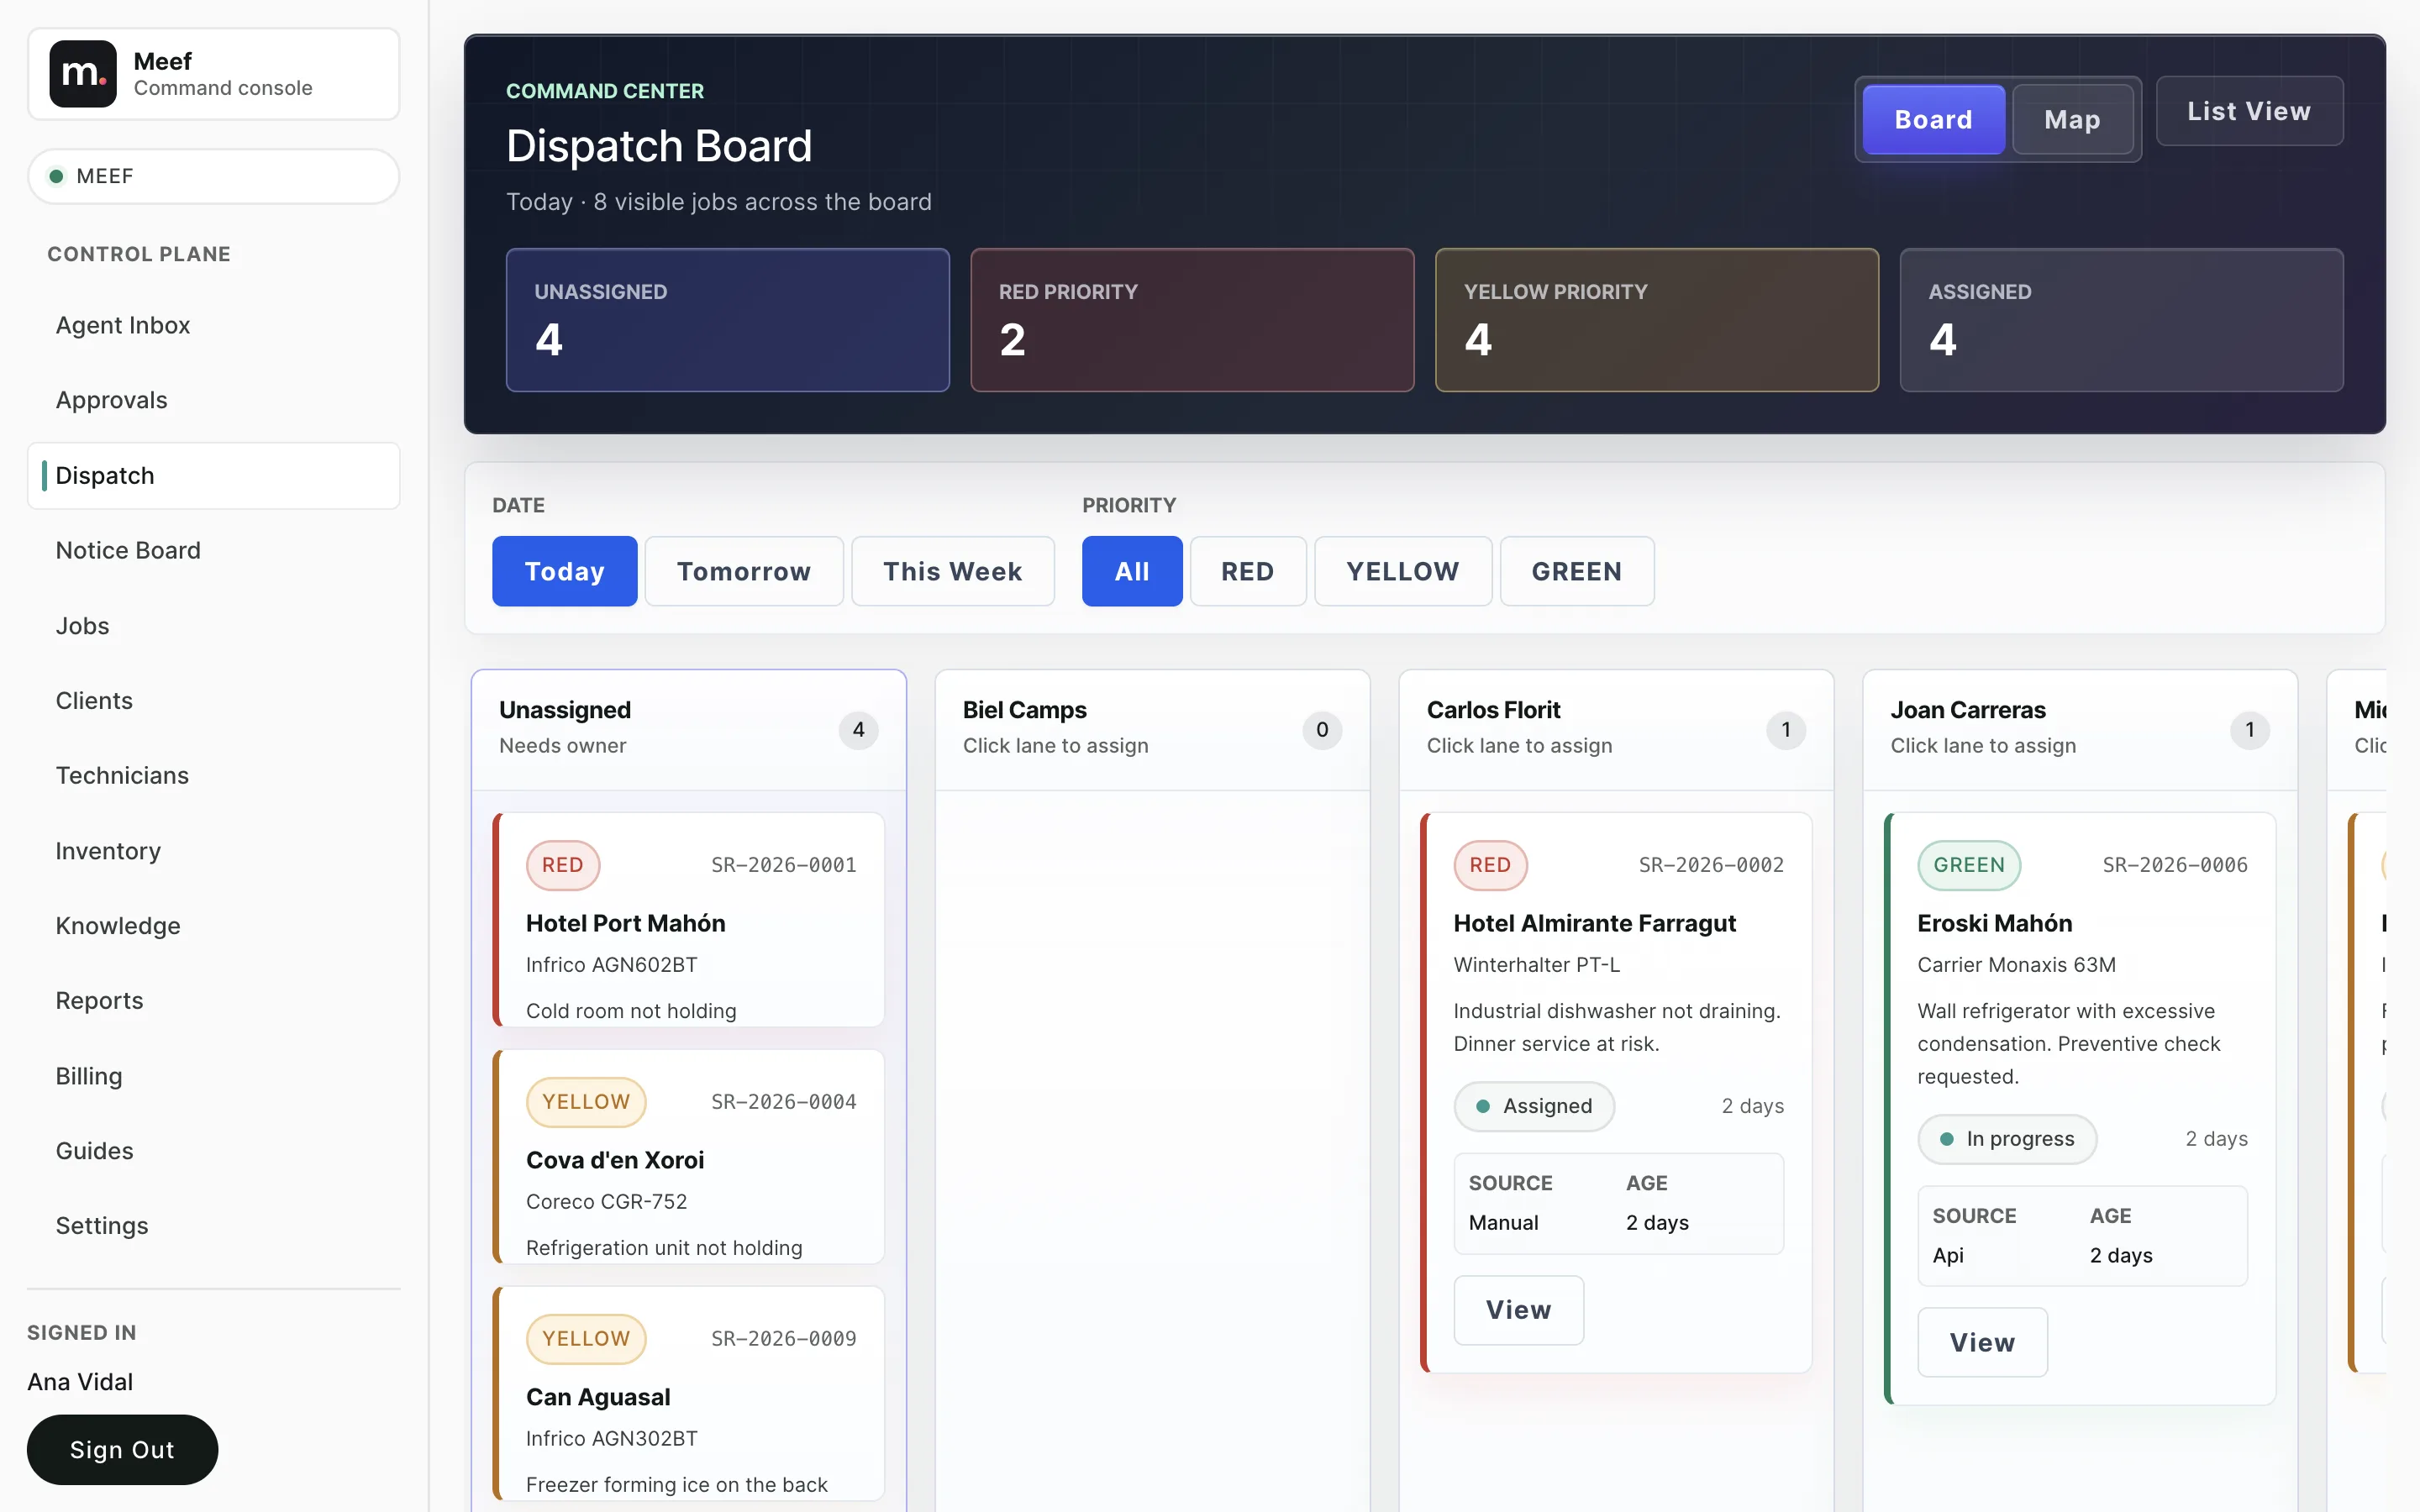Click the Ana Vidal signed-in name
The width and height of the screenshot is (2420, 1512).
(x=80, y=1382)
